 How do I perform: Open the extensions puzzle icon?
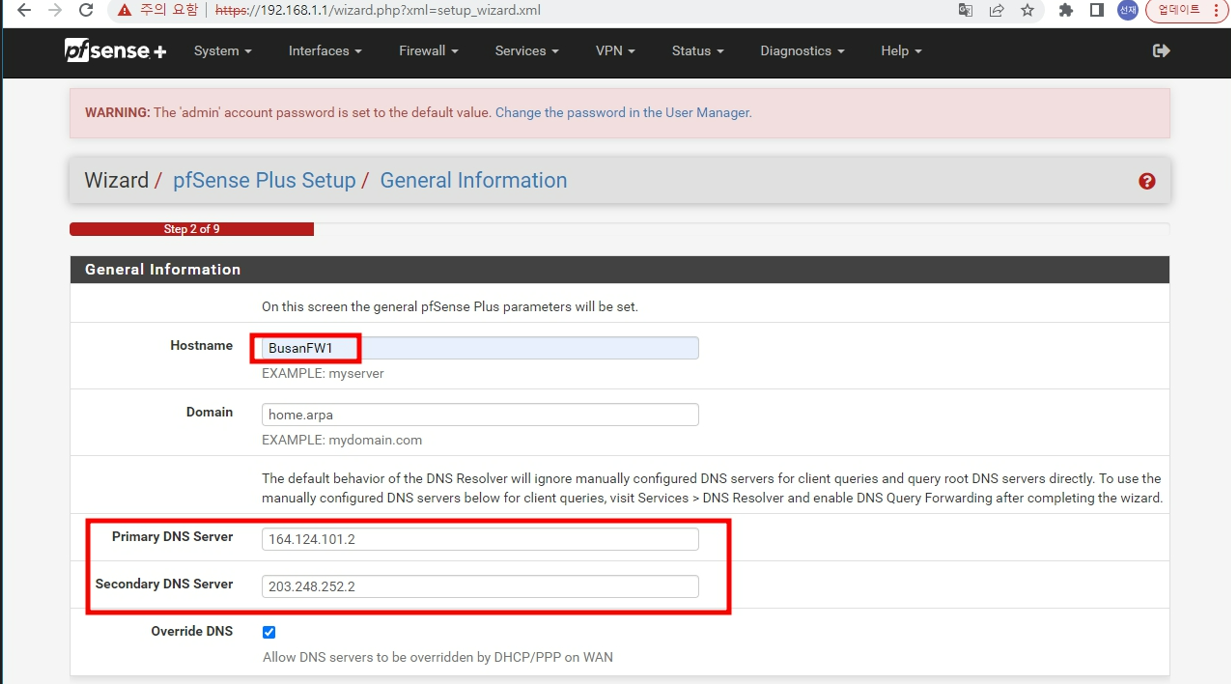1066,10
